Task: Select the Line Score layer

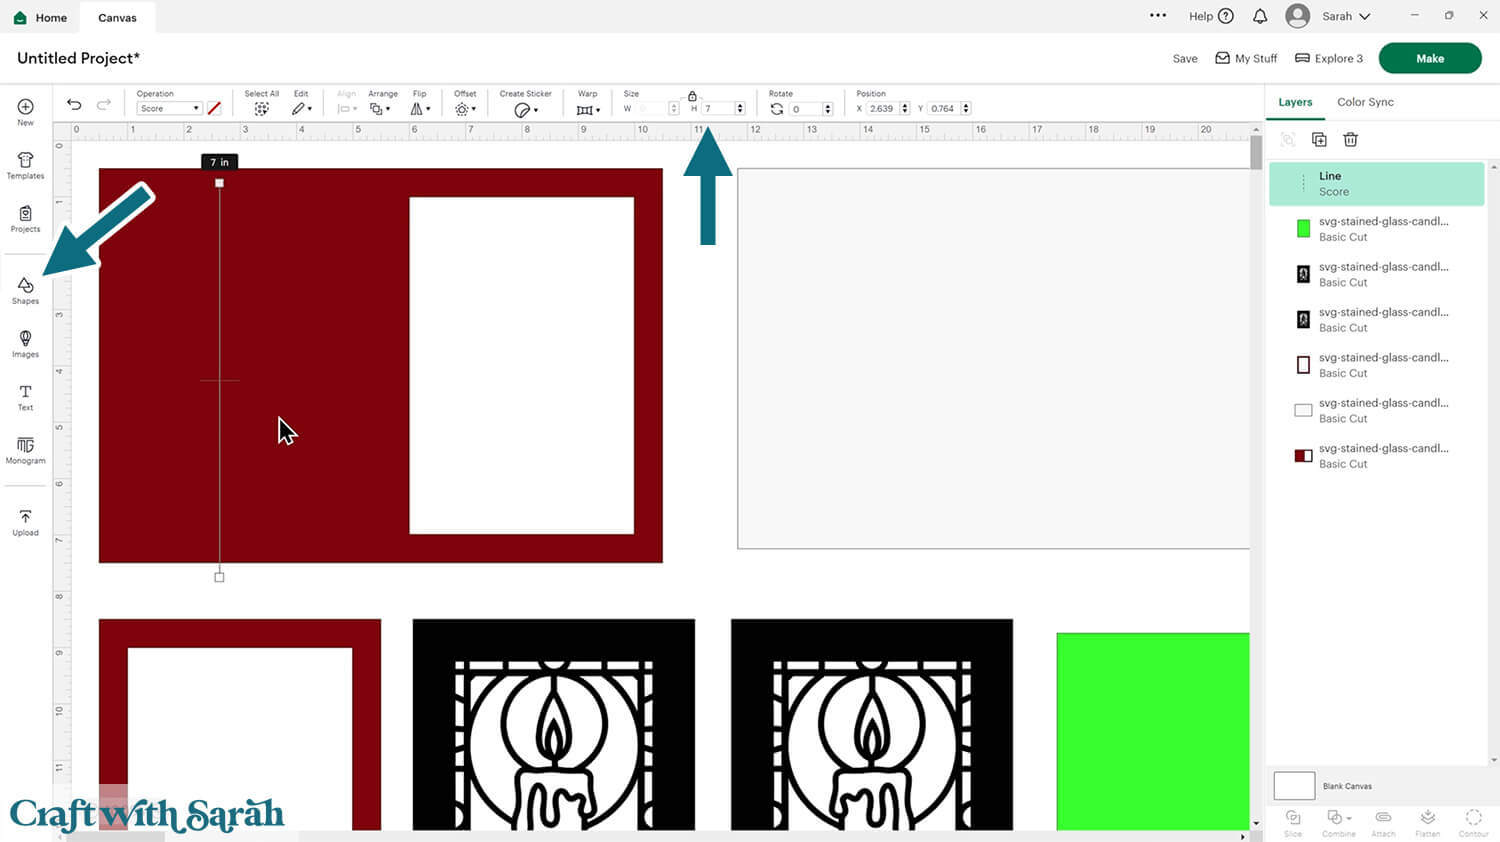Action: tap(1376, 184)
